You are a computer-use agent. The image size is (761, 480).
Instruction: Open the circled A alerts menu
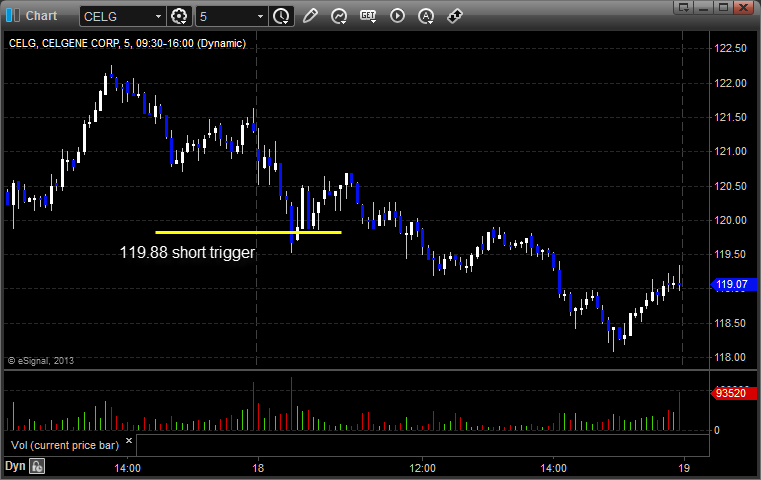[x=426, y=17]
